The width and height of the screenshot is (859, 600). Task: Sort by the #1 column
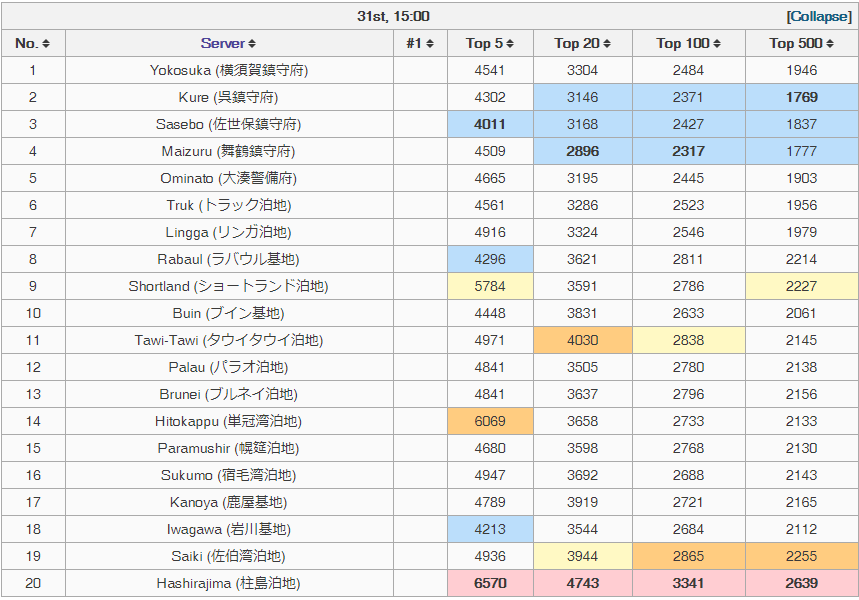pos(430,43)
